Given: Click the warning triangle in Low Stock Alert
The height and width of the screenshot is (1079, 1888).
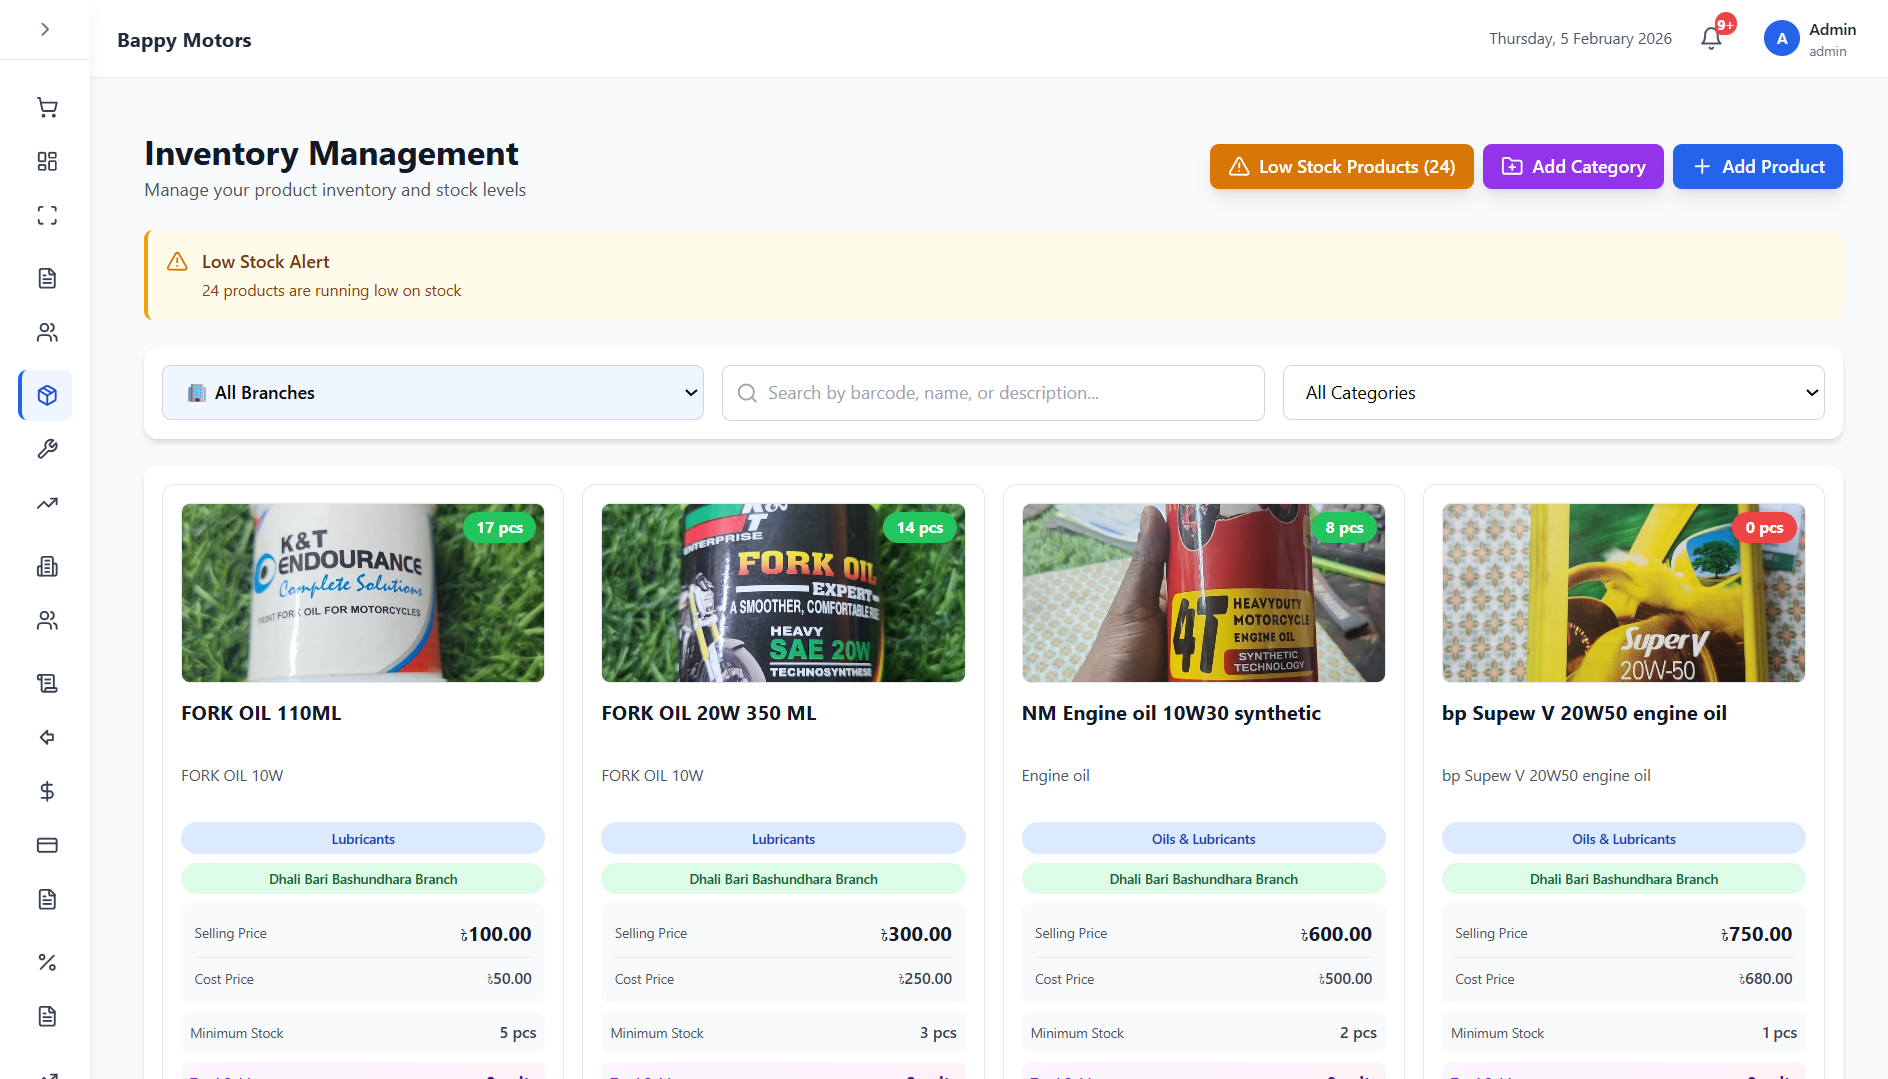Looking at the screenshot, I should 177,262.
